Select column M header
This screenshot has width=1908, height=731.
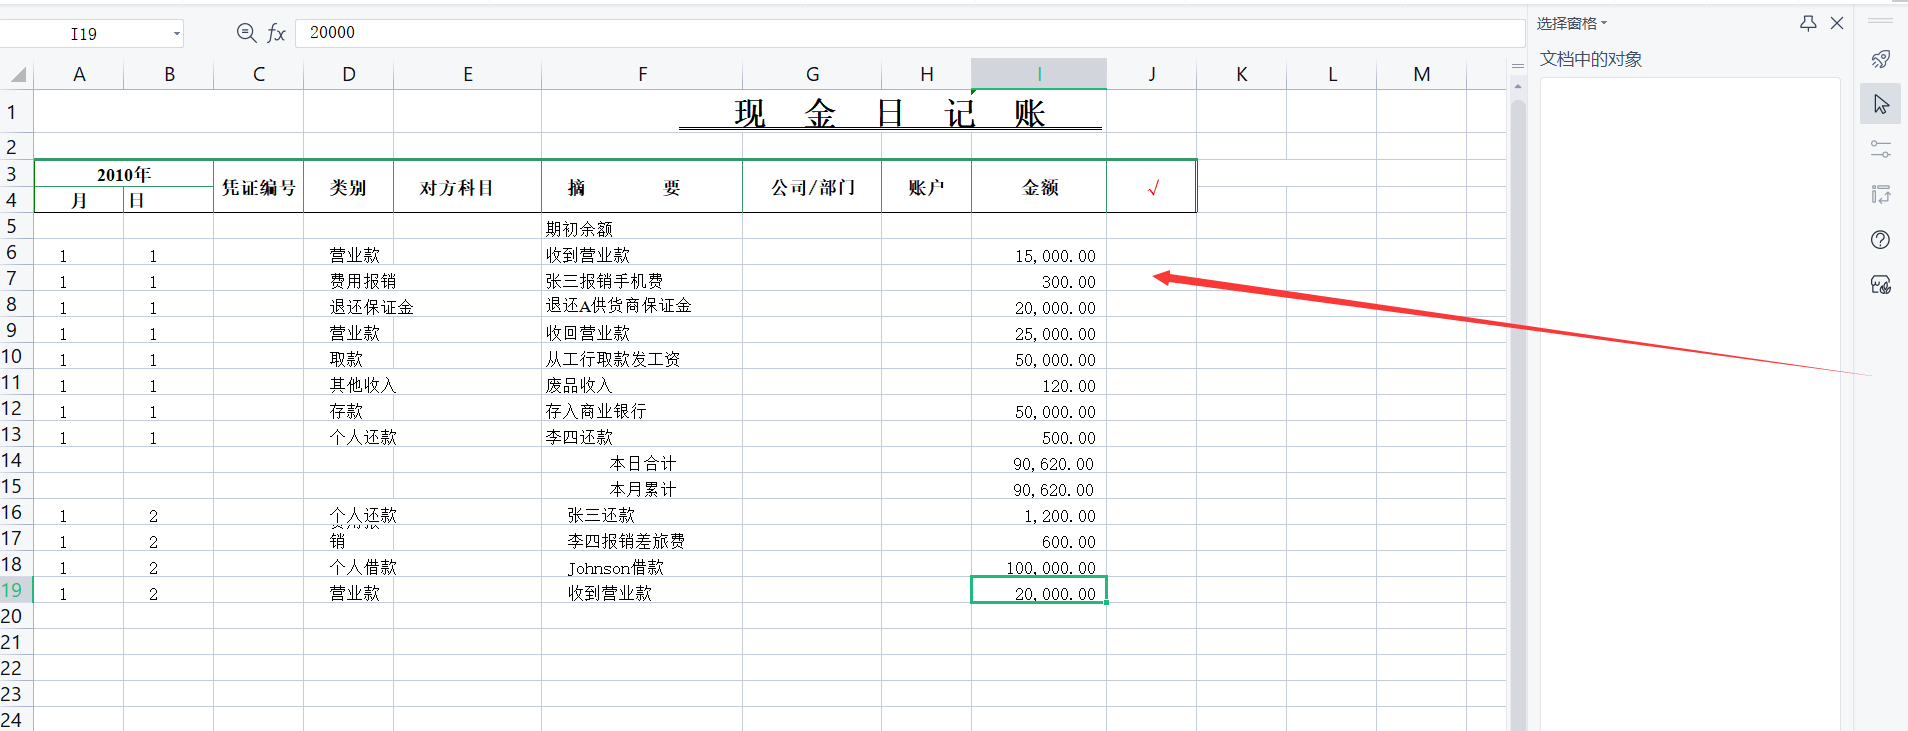[1422, 75]
